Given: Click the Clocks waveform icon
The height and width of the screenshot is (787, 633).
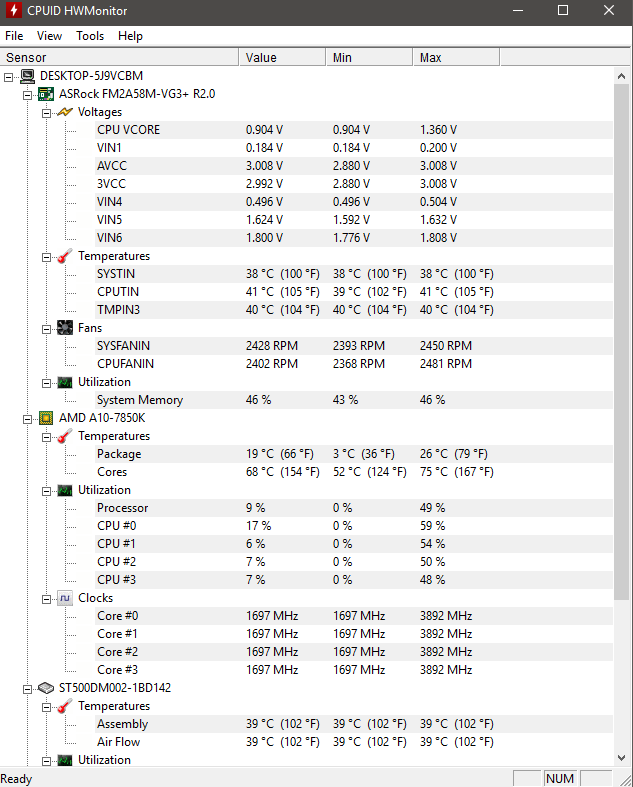Looking at the screenshot, I should click(x=65, y=598).
